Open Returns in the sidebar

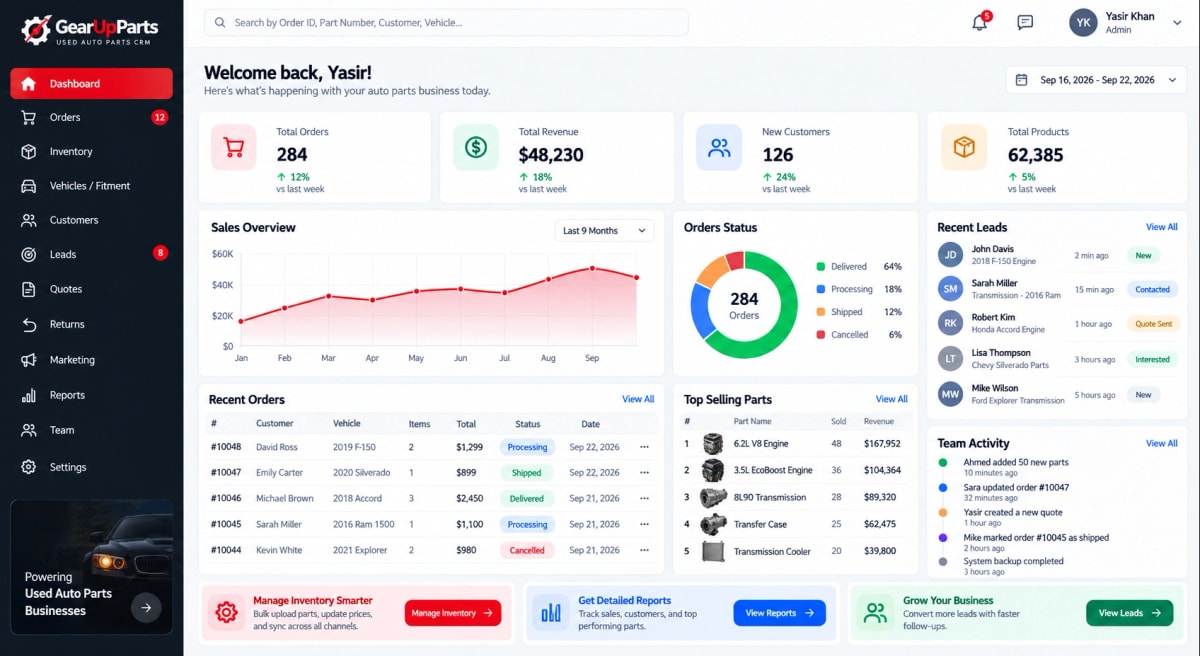pos(91,324)
